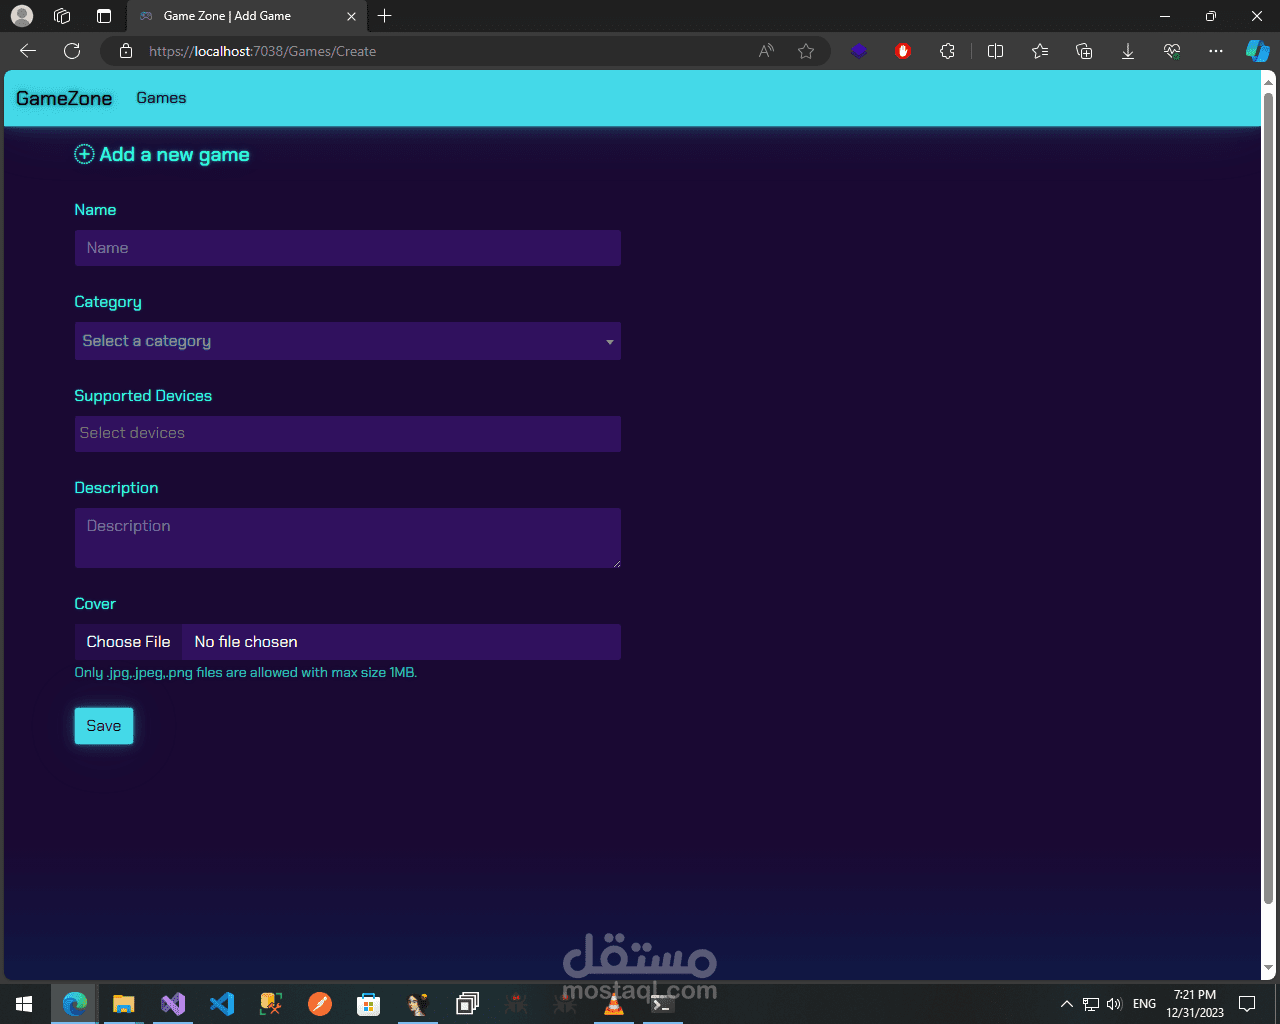Viewport: 1280px width, 1024px height.
Task: Open the browser profile avatar
Action: pyautogui.click(x=22, y=16)
